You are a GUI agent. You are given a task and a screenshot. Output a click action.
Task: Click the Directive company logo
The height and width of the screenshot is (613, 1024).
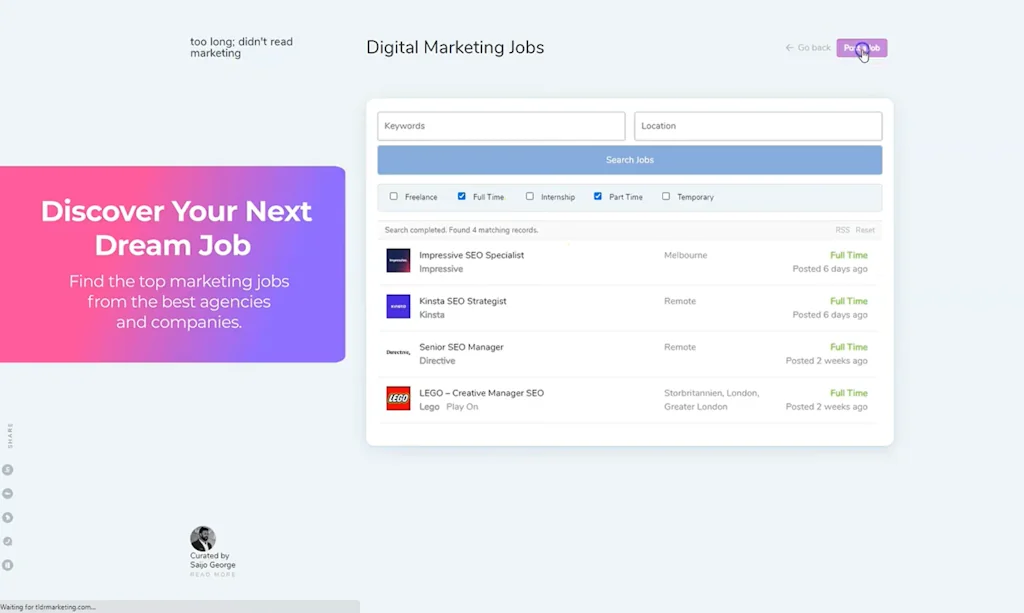pos(397,352)
